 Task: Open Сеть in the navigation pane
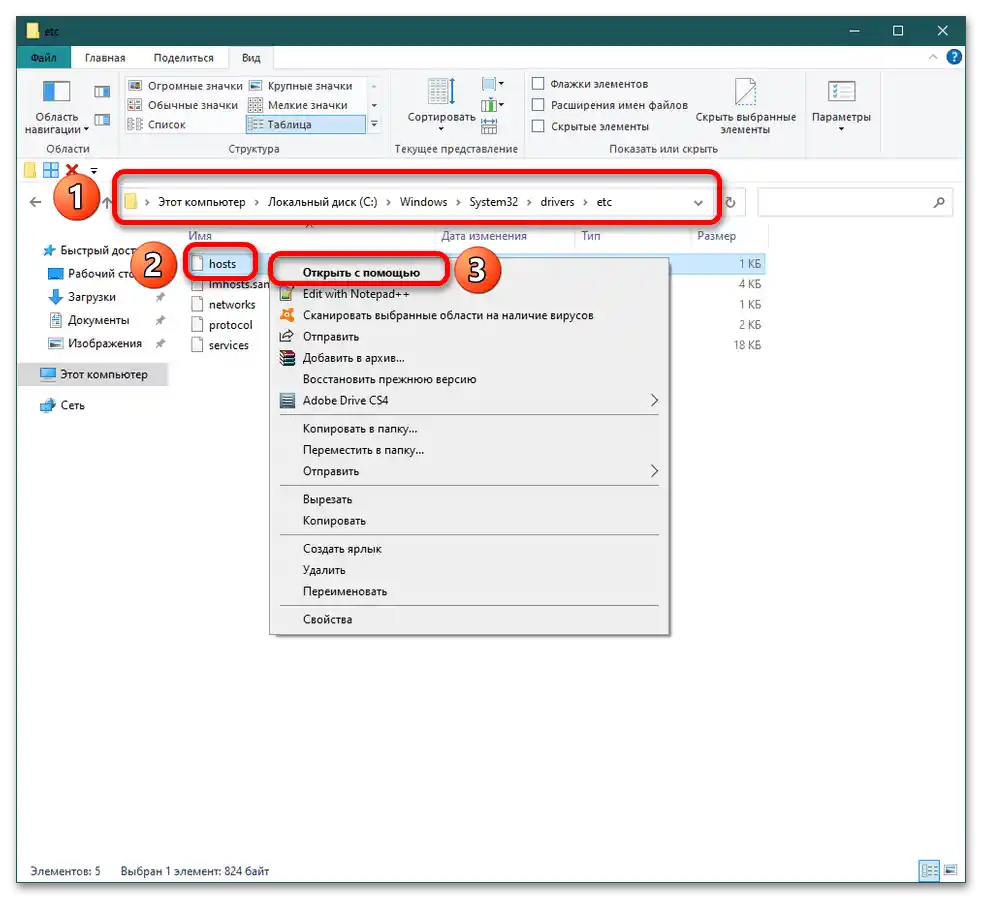click(x=72, y=405)
